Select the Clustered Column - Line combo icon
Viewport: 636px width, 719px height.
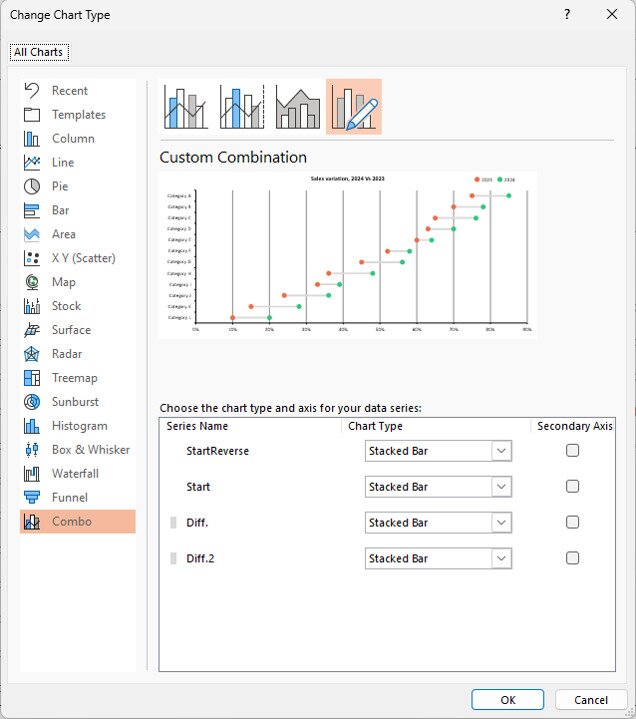(186, 107)
